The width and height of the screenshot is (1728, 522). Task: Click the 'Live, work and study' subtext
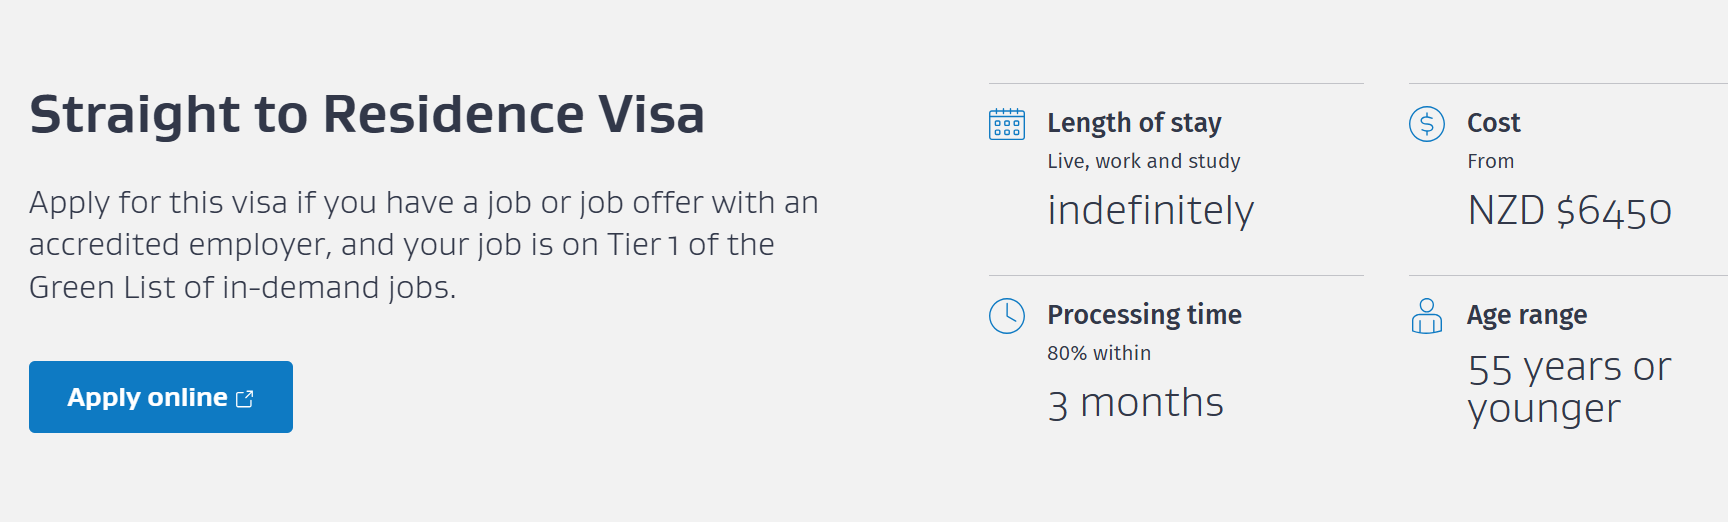(1144, 161)
